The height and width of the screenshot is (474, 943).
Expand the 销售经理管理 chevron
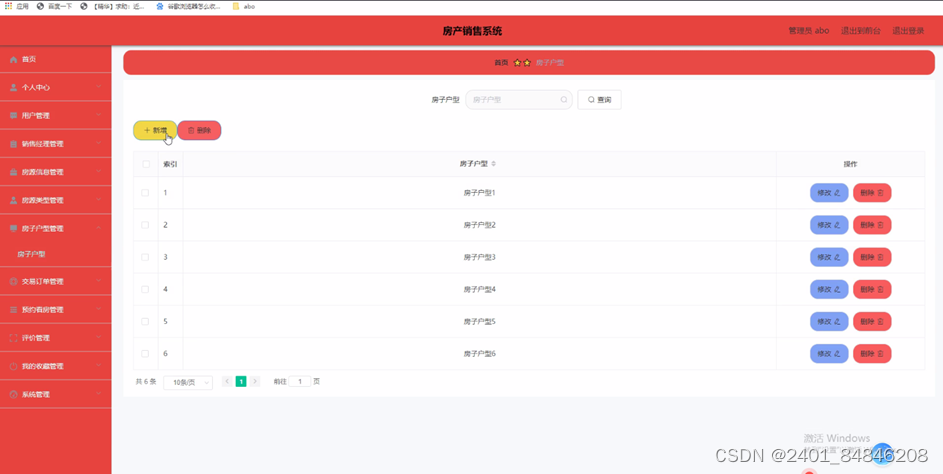tap(99, 144)
